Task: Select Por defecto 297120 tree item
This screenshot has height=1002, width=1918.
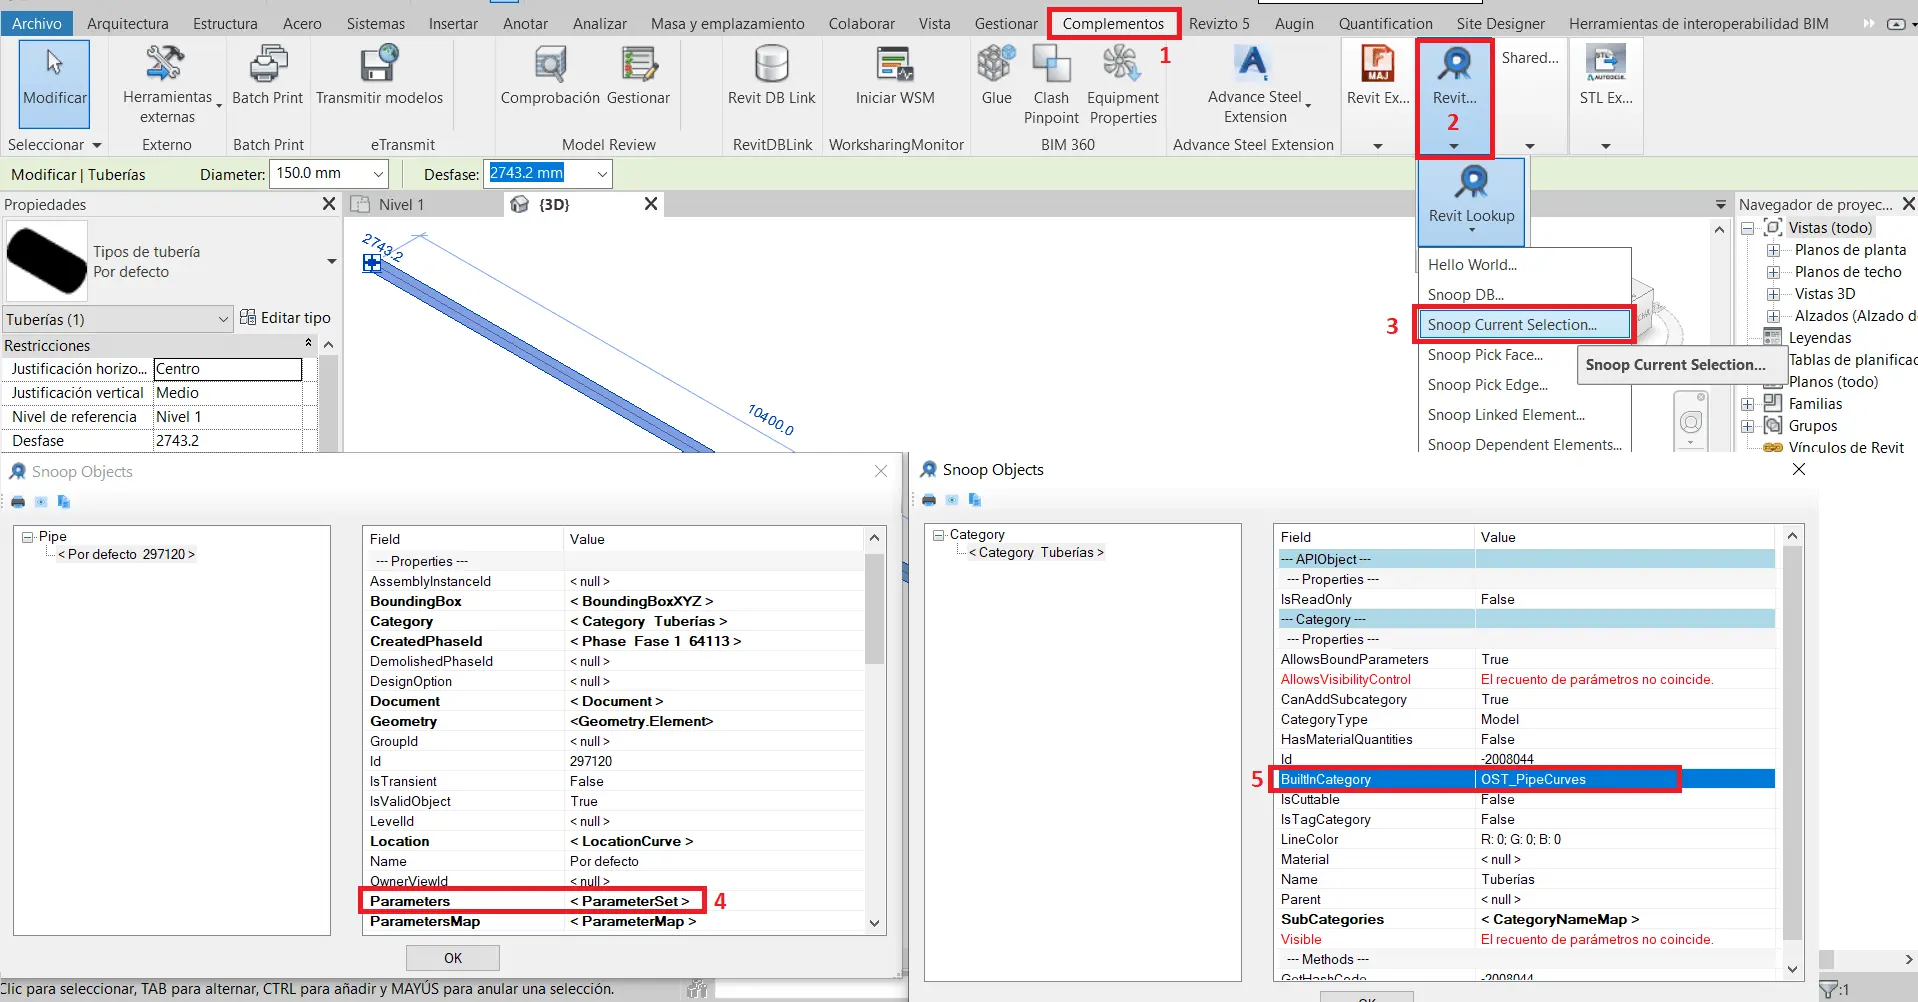Action: click(x=126, y=554)
